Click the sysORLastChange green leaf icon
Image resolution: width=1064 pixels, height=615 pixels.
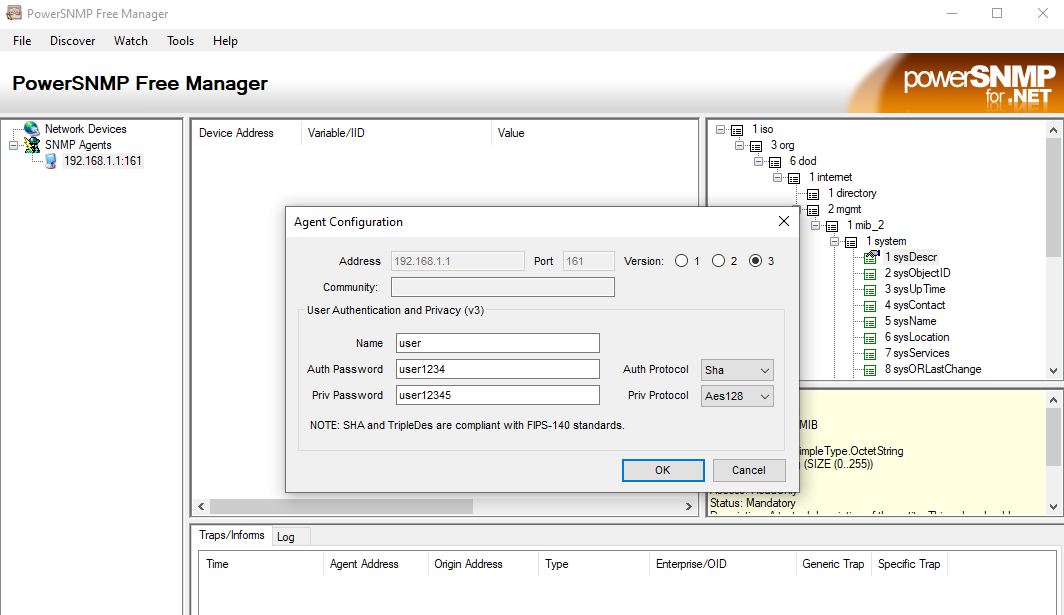870,370
